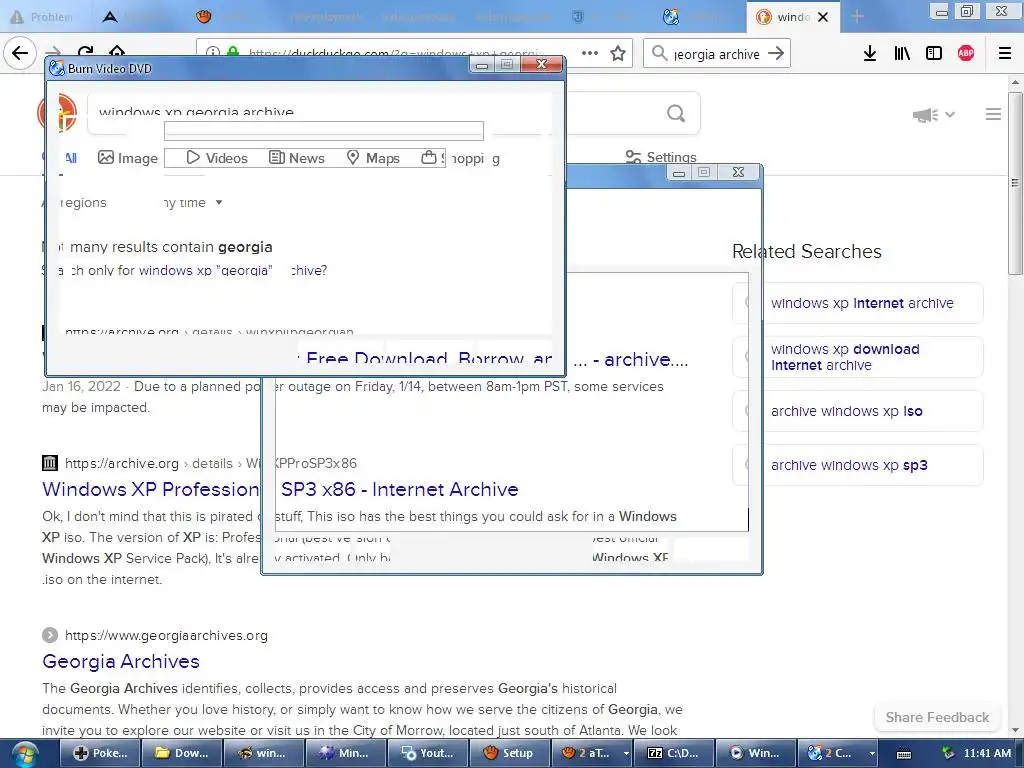
Task: Click the georgiaarchives.org result favicon
Action: tap(50, 635)
